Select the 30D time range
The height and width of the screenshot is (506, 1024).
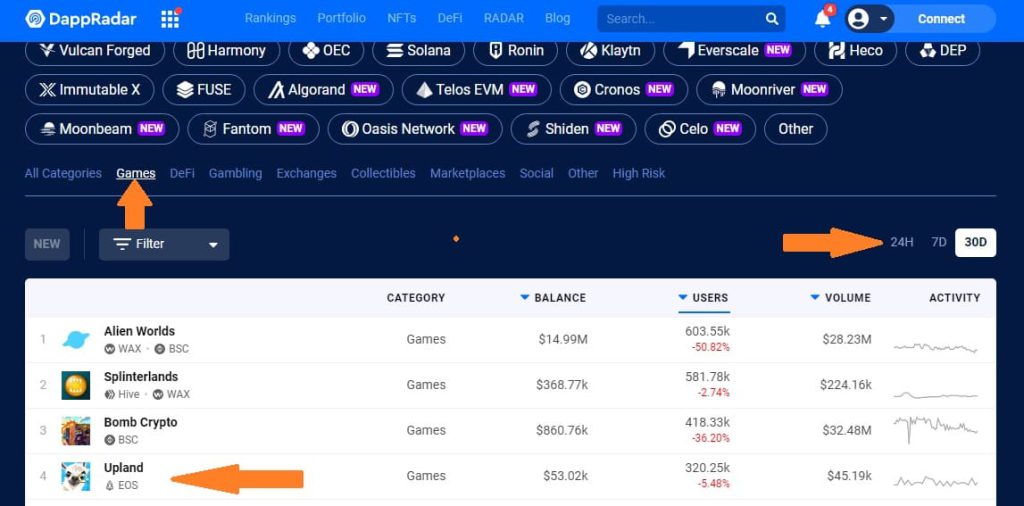tap(976, 242)
